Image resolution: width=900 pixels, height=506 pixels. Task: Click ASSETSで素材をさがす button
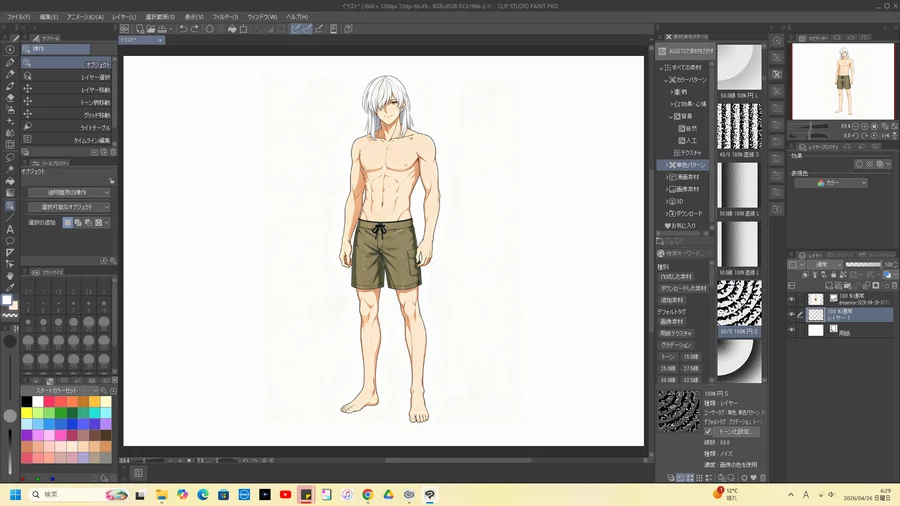686,51
